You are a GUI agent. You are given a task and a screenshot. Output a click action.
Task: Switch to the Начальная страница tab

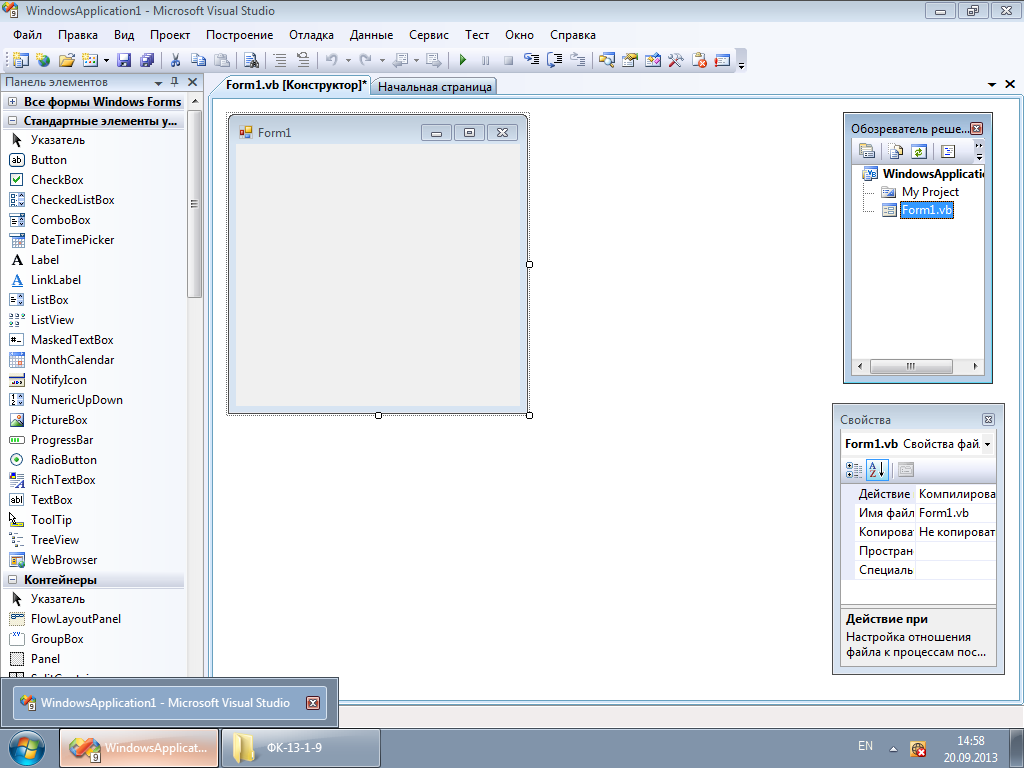[x=434, y=86]
